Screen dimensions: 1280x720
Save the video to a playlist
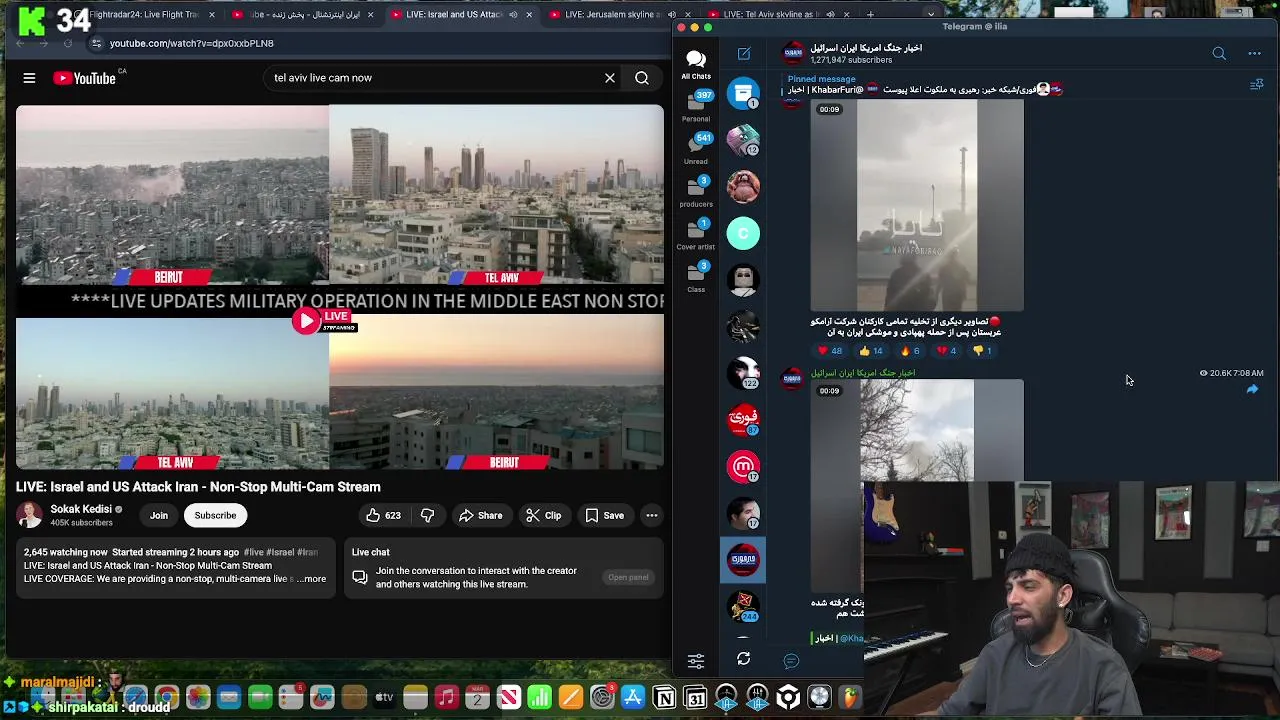click(605, 515)
